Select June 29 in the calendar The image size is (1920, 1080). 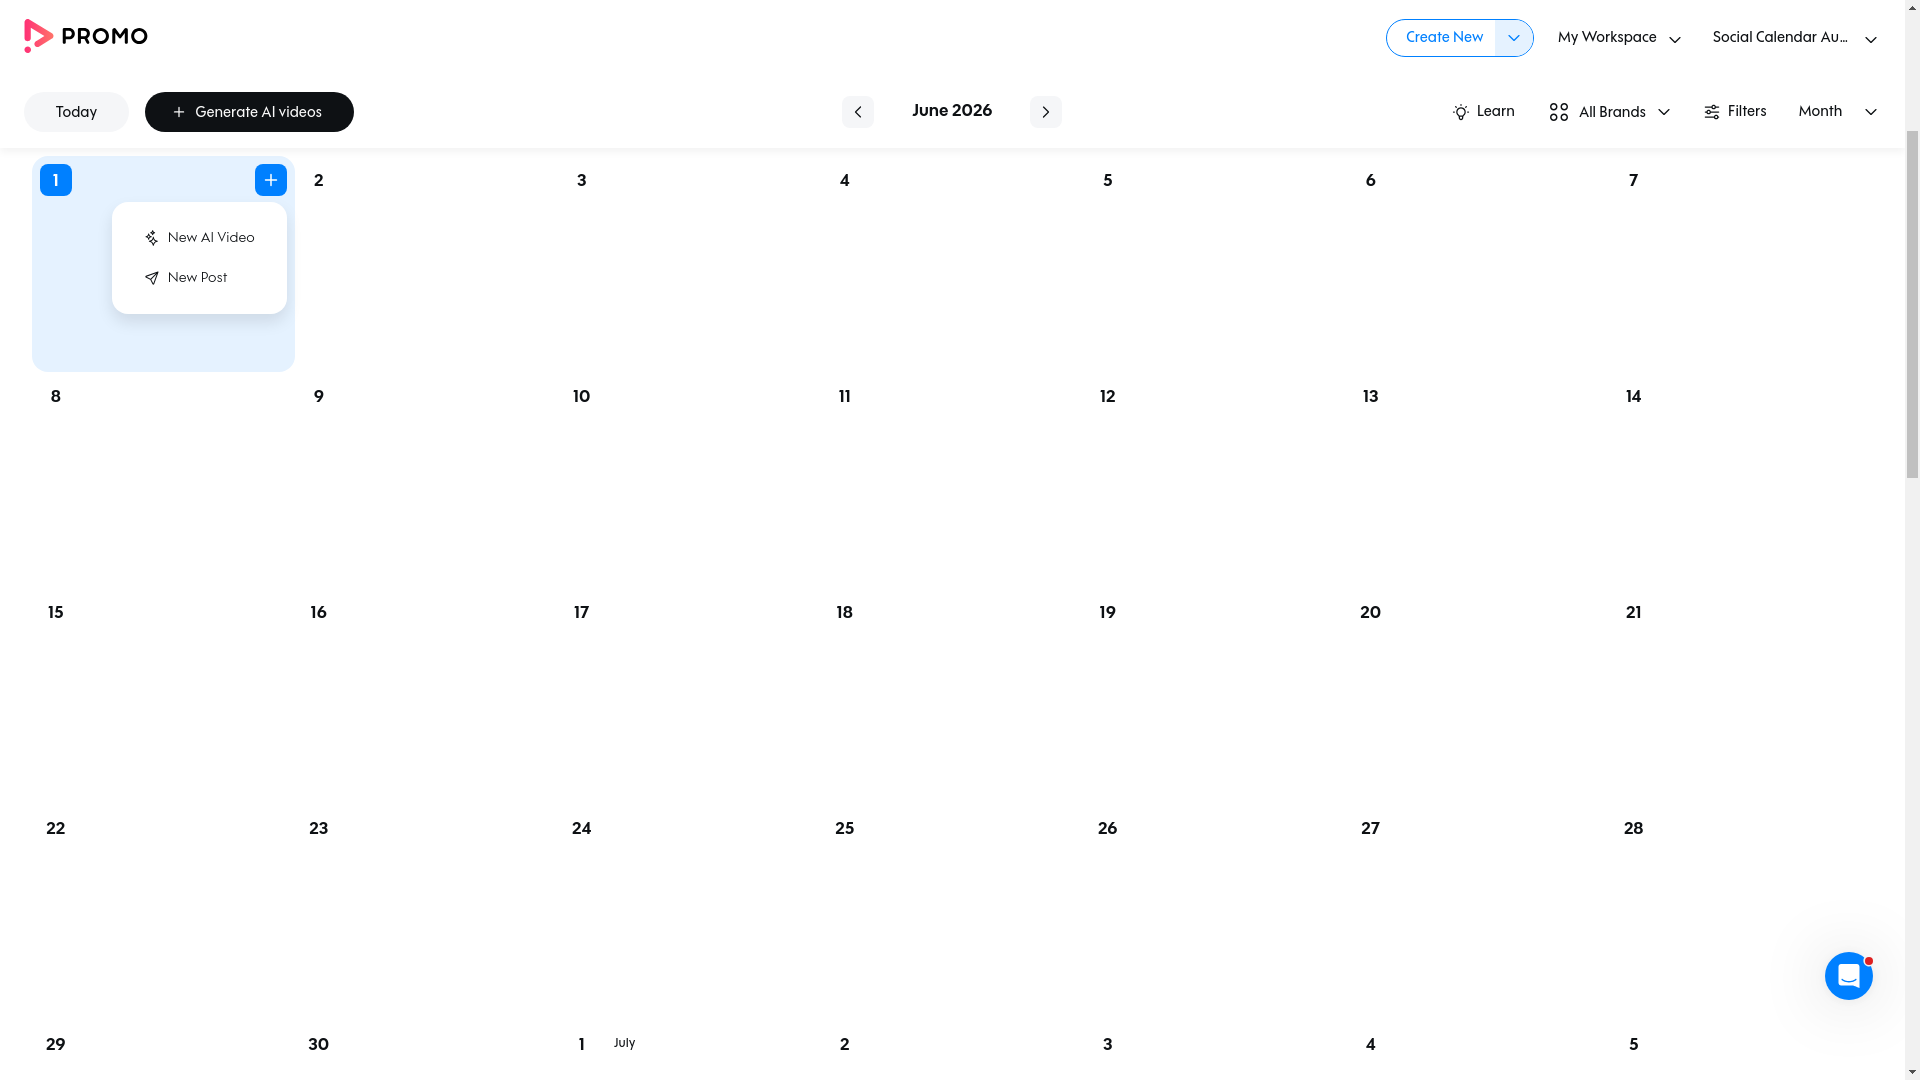[56, 1045]
